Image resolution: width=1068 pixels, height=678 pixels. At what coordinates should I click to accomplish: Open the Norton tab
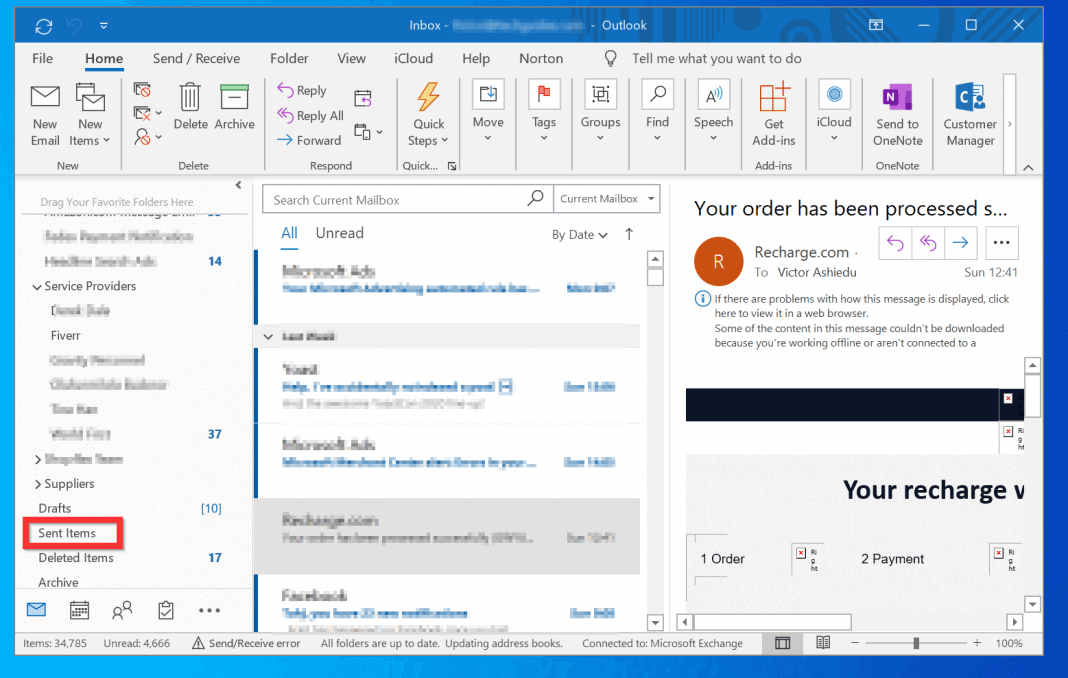click(x=541, y=59)
